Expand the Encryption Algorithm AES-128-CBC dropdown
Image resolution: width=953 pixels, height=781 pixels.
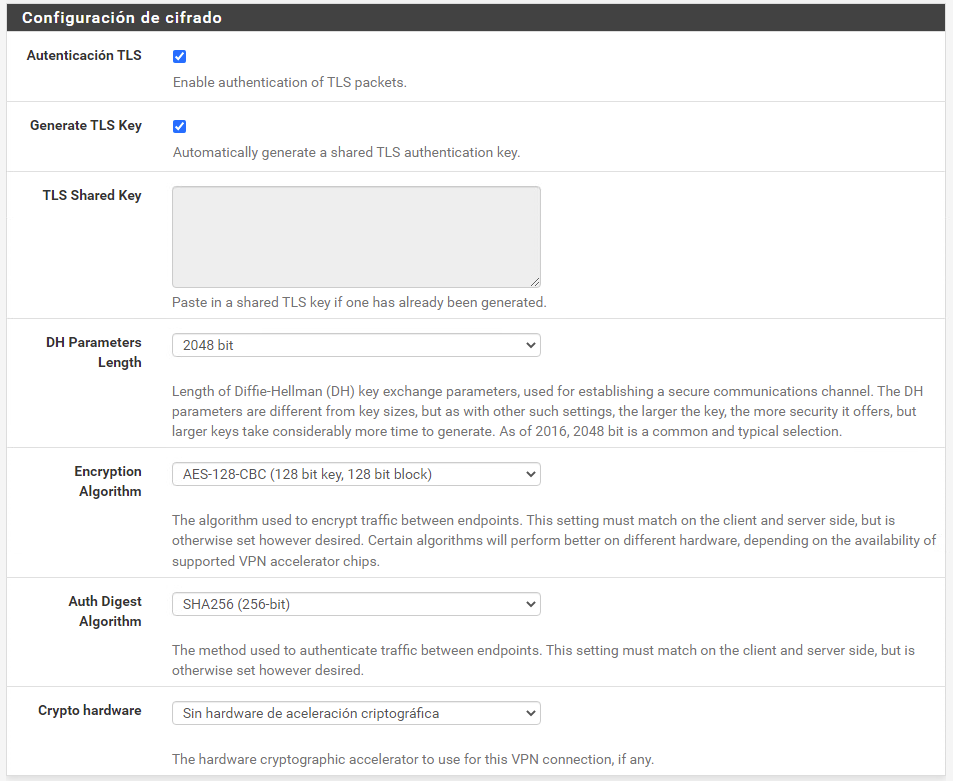coord(356,474)
